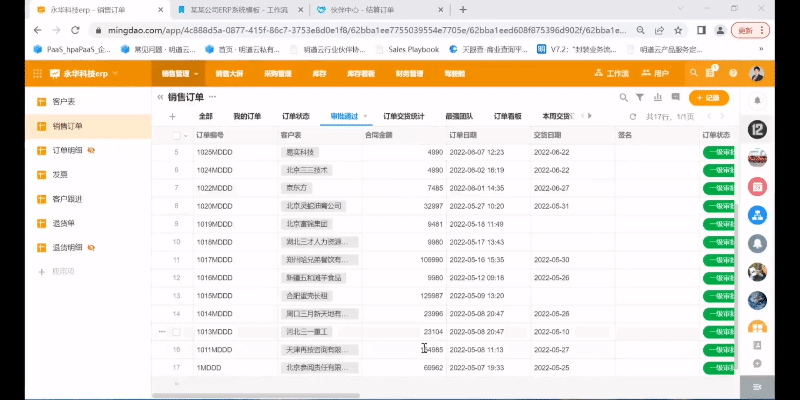The image size is (800, 400).
Task: Open the 工作流 link in header
Action: pos(611,73)
